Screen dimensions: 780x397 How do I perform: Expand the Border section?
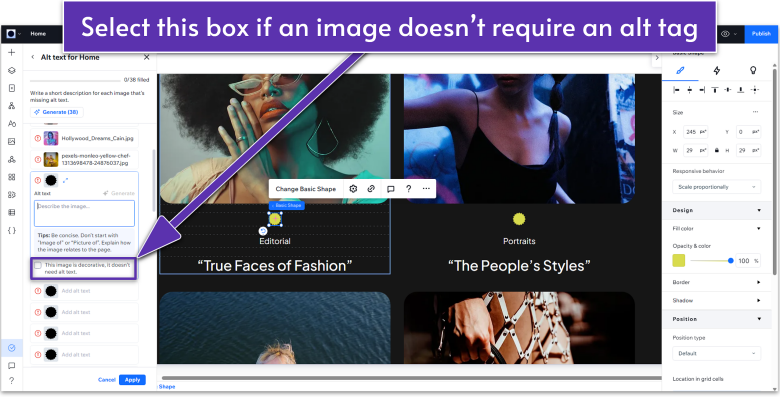759,283
